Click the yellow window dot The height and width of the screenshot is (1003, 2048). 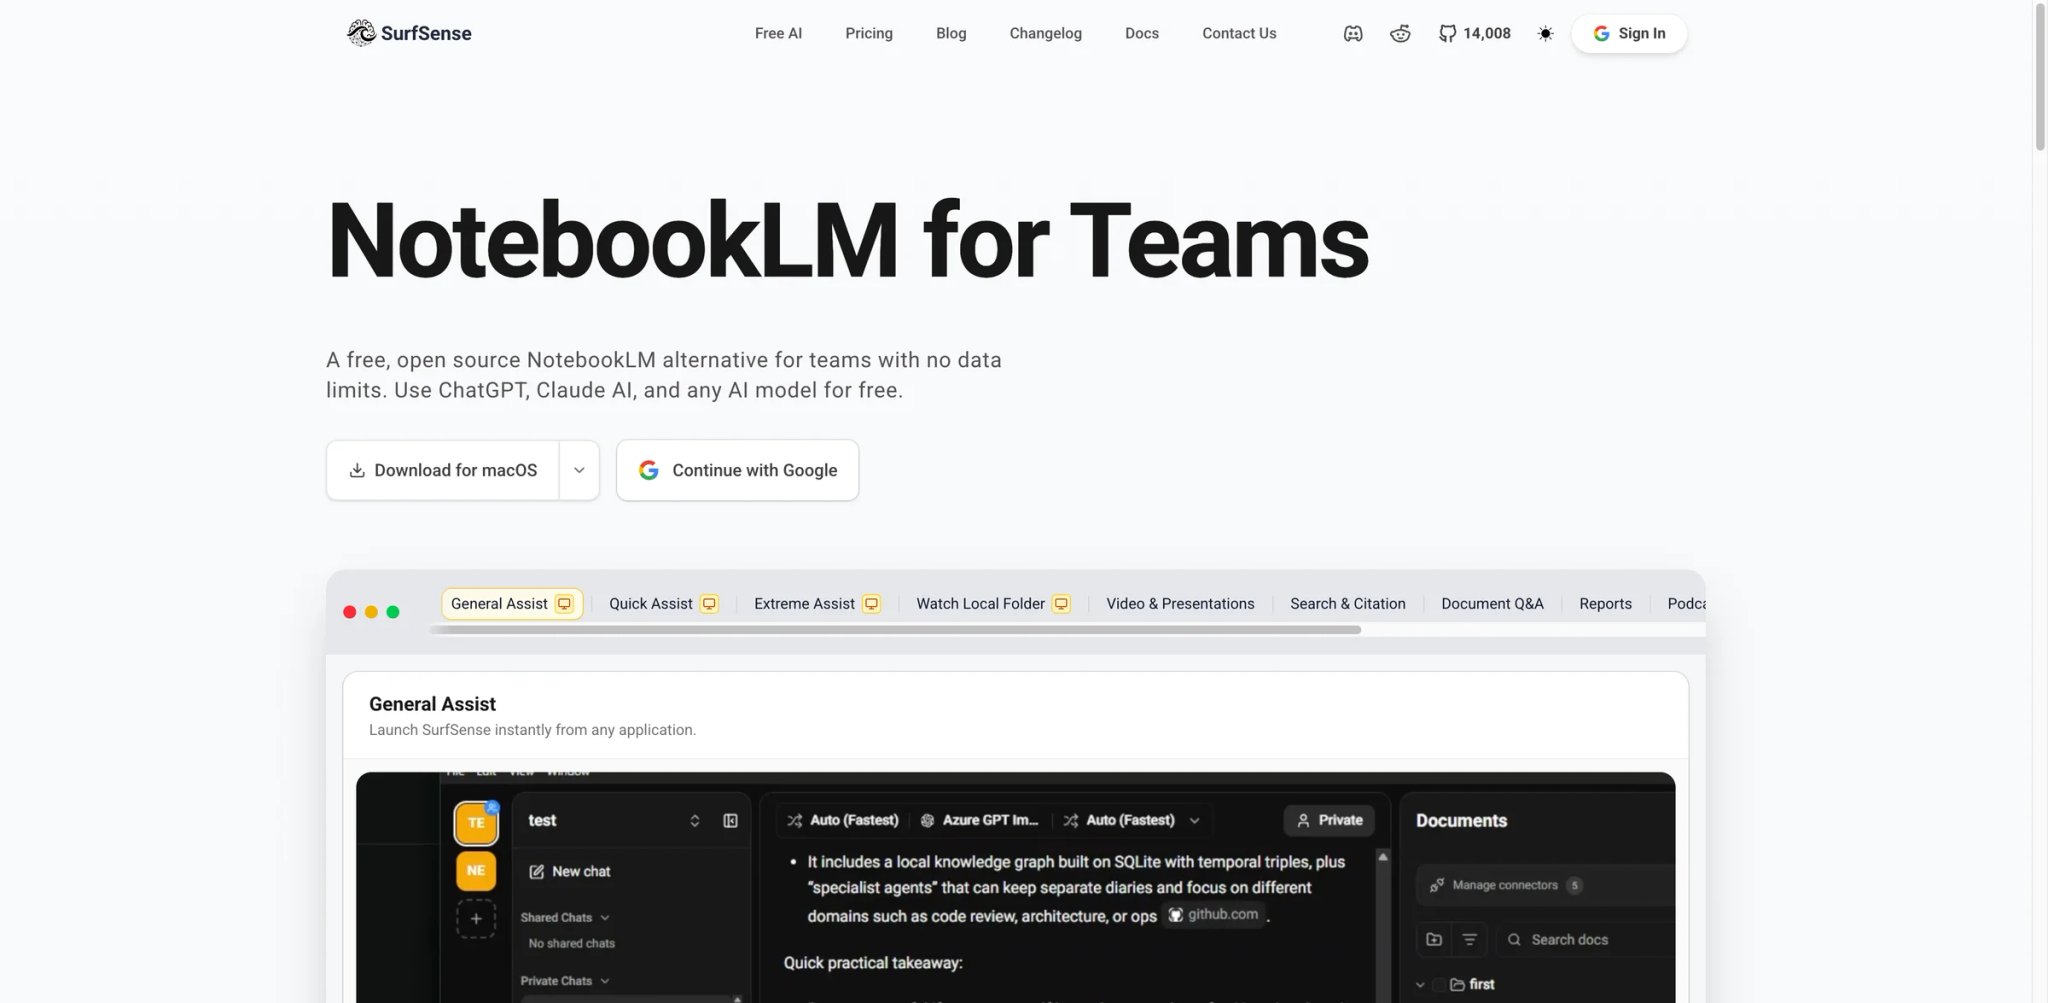(x=371, y=612)
